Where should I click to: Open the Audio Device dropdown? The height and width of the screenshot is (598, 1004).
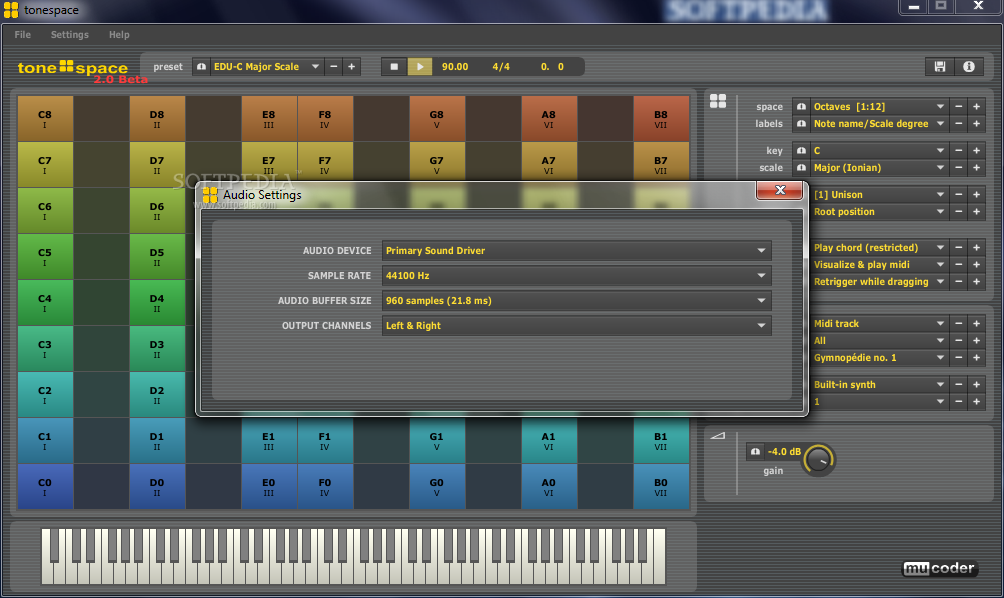[576, 250]
